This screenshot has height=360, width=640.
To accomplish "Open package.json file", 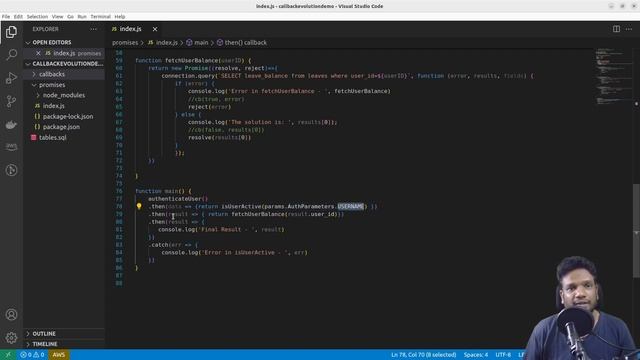I will pyautogui.click(x=64, y=127).
